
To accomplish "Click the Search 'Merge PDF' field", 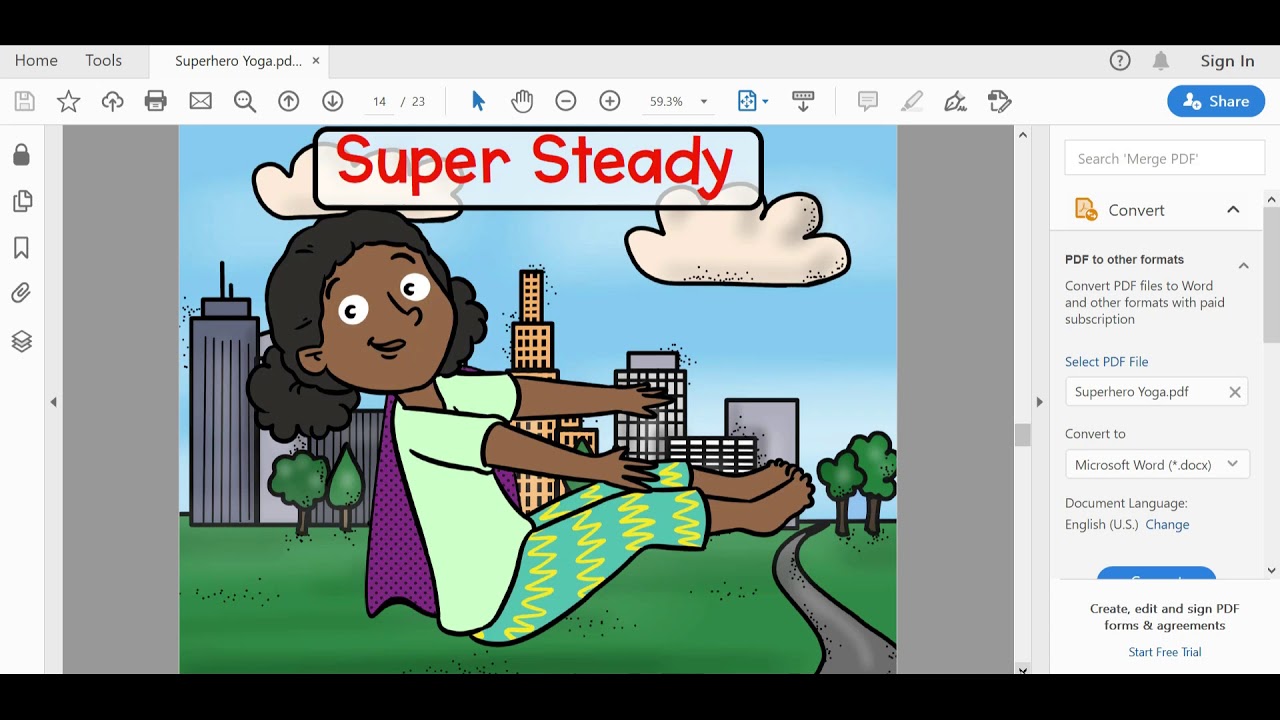I will coord(1164,158).
